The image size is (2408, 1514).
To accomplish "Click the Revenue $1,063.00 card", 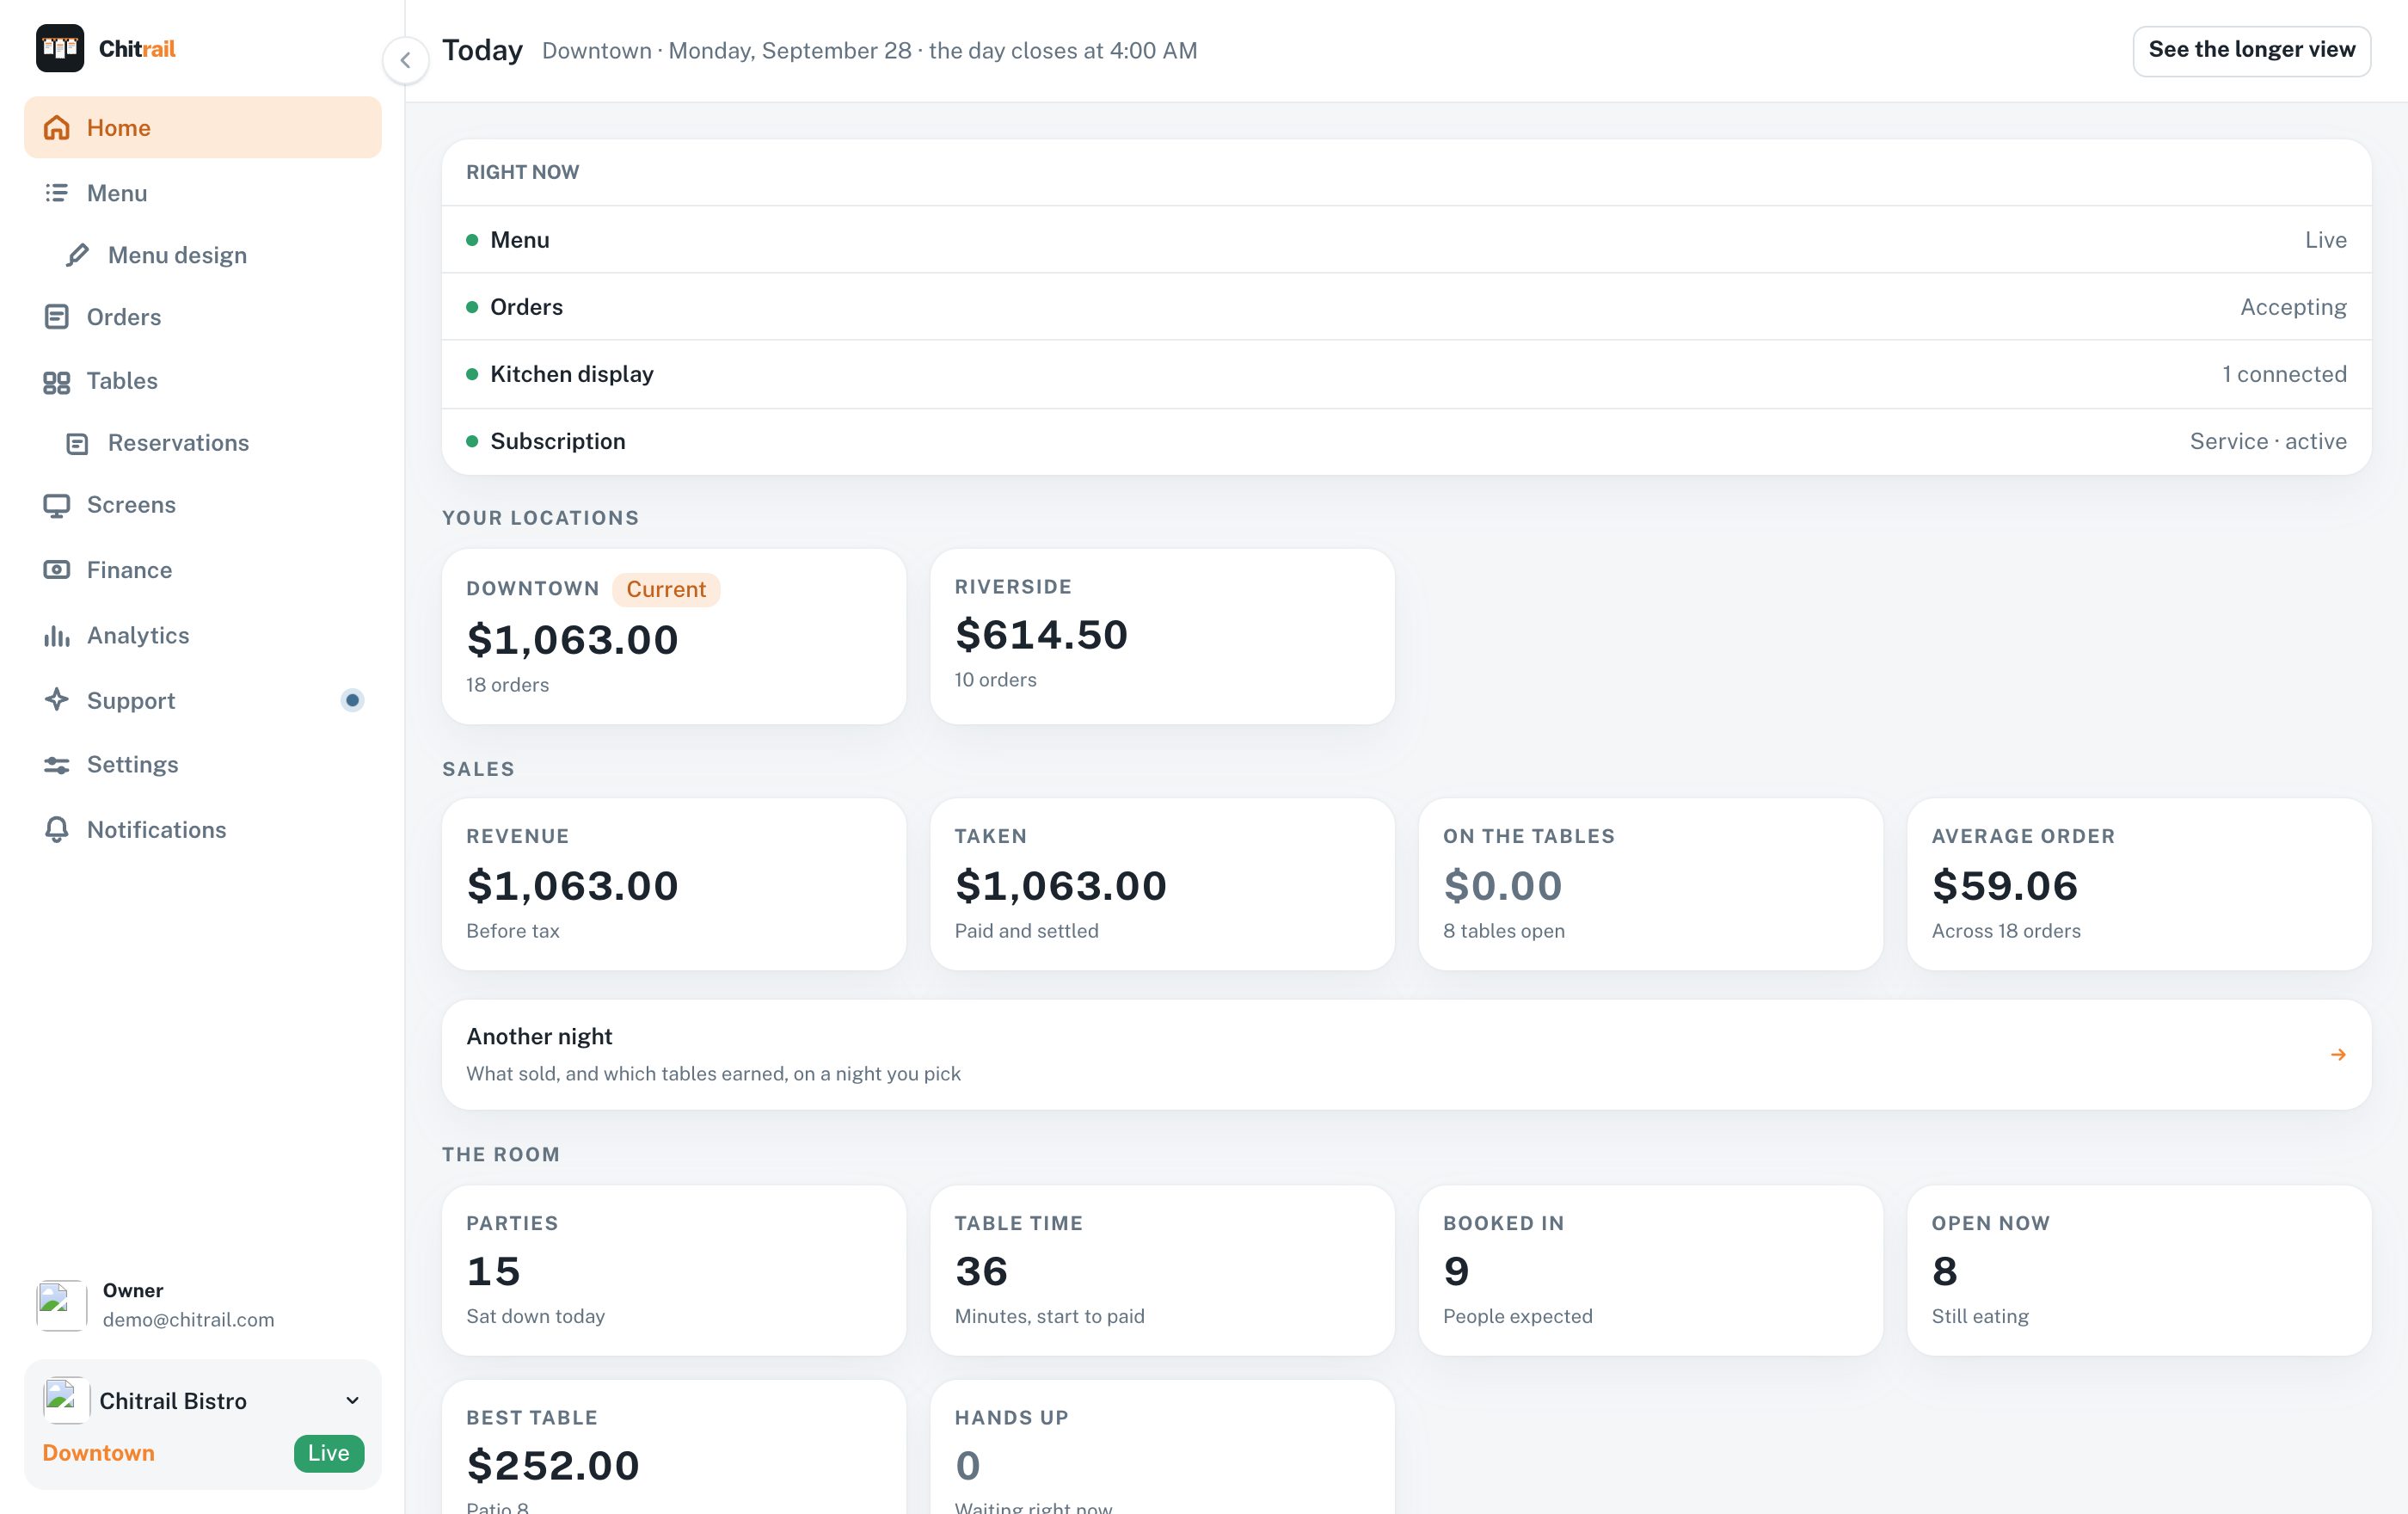I will click(x=674, y=884).
